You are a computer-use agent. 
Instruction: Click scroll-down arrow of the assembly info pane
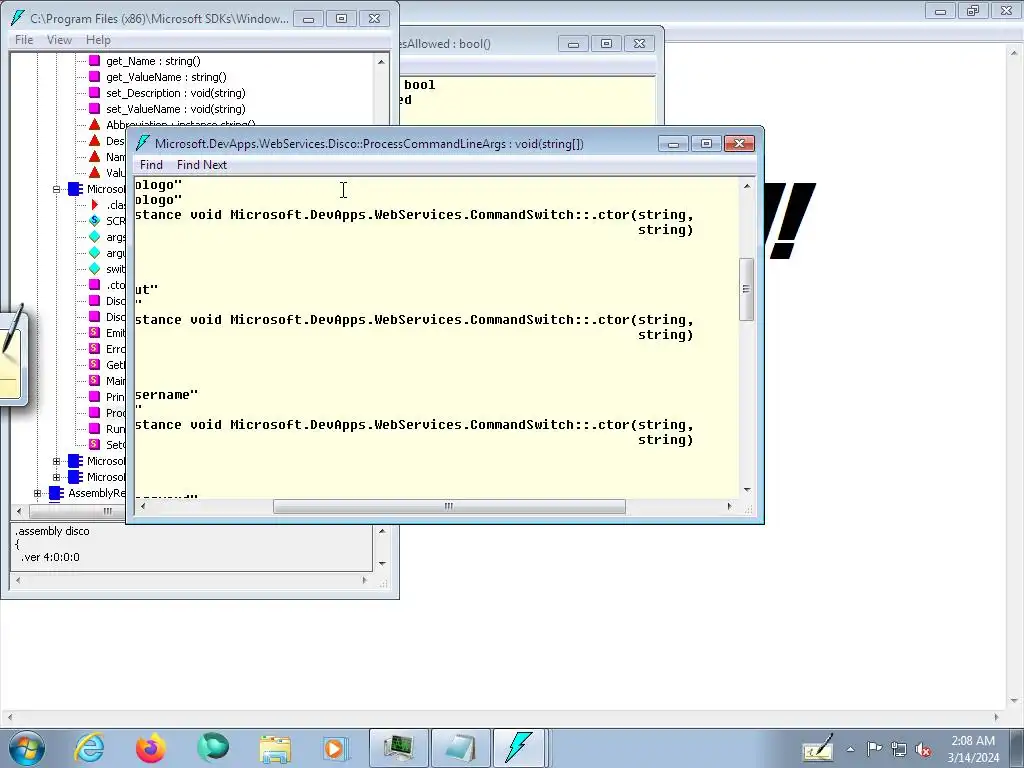point(382,564)
